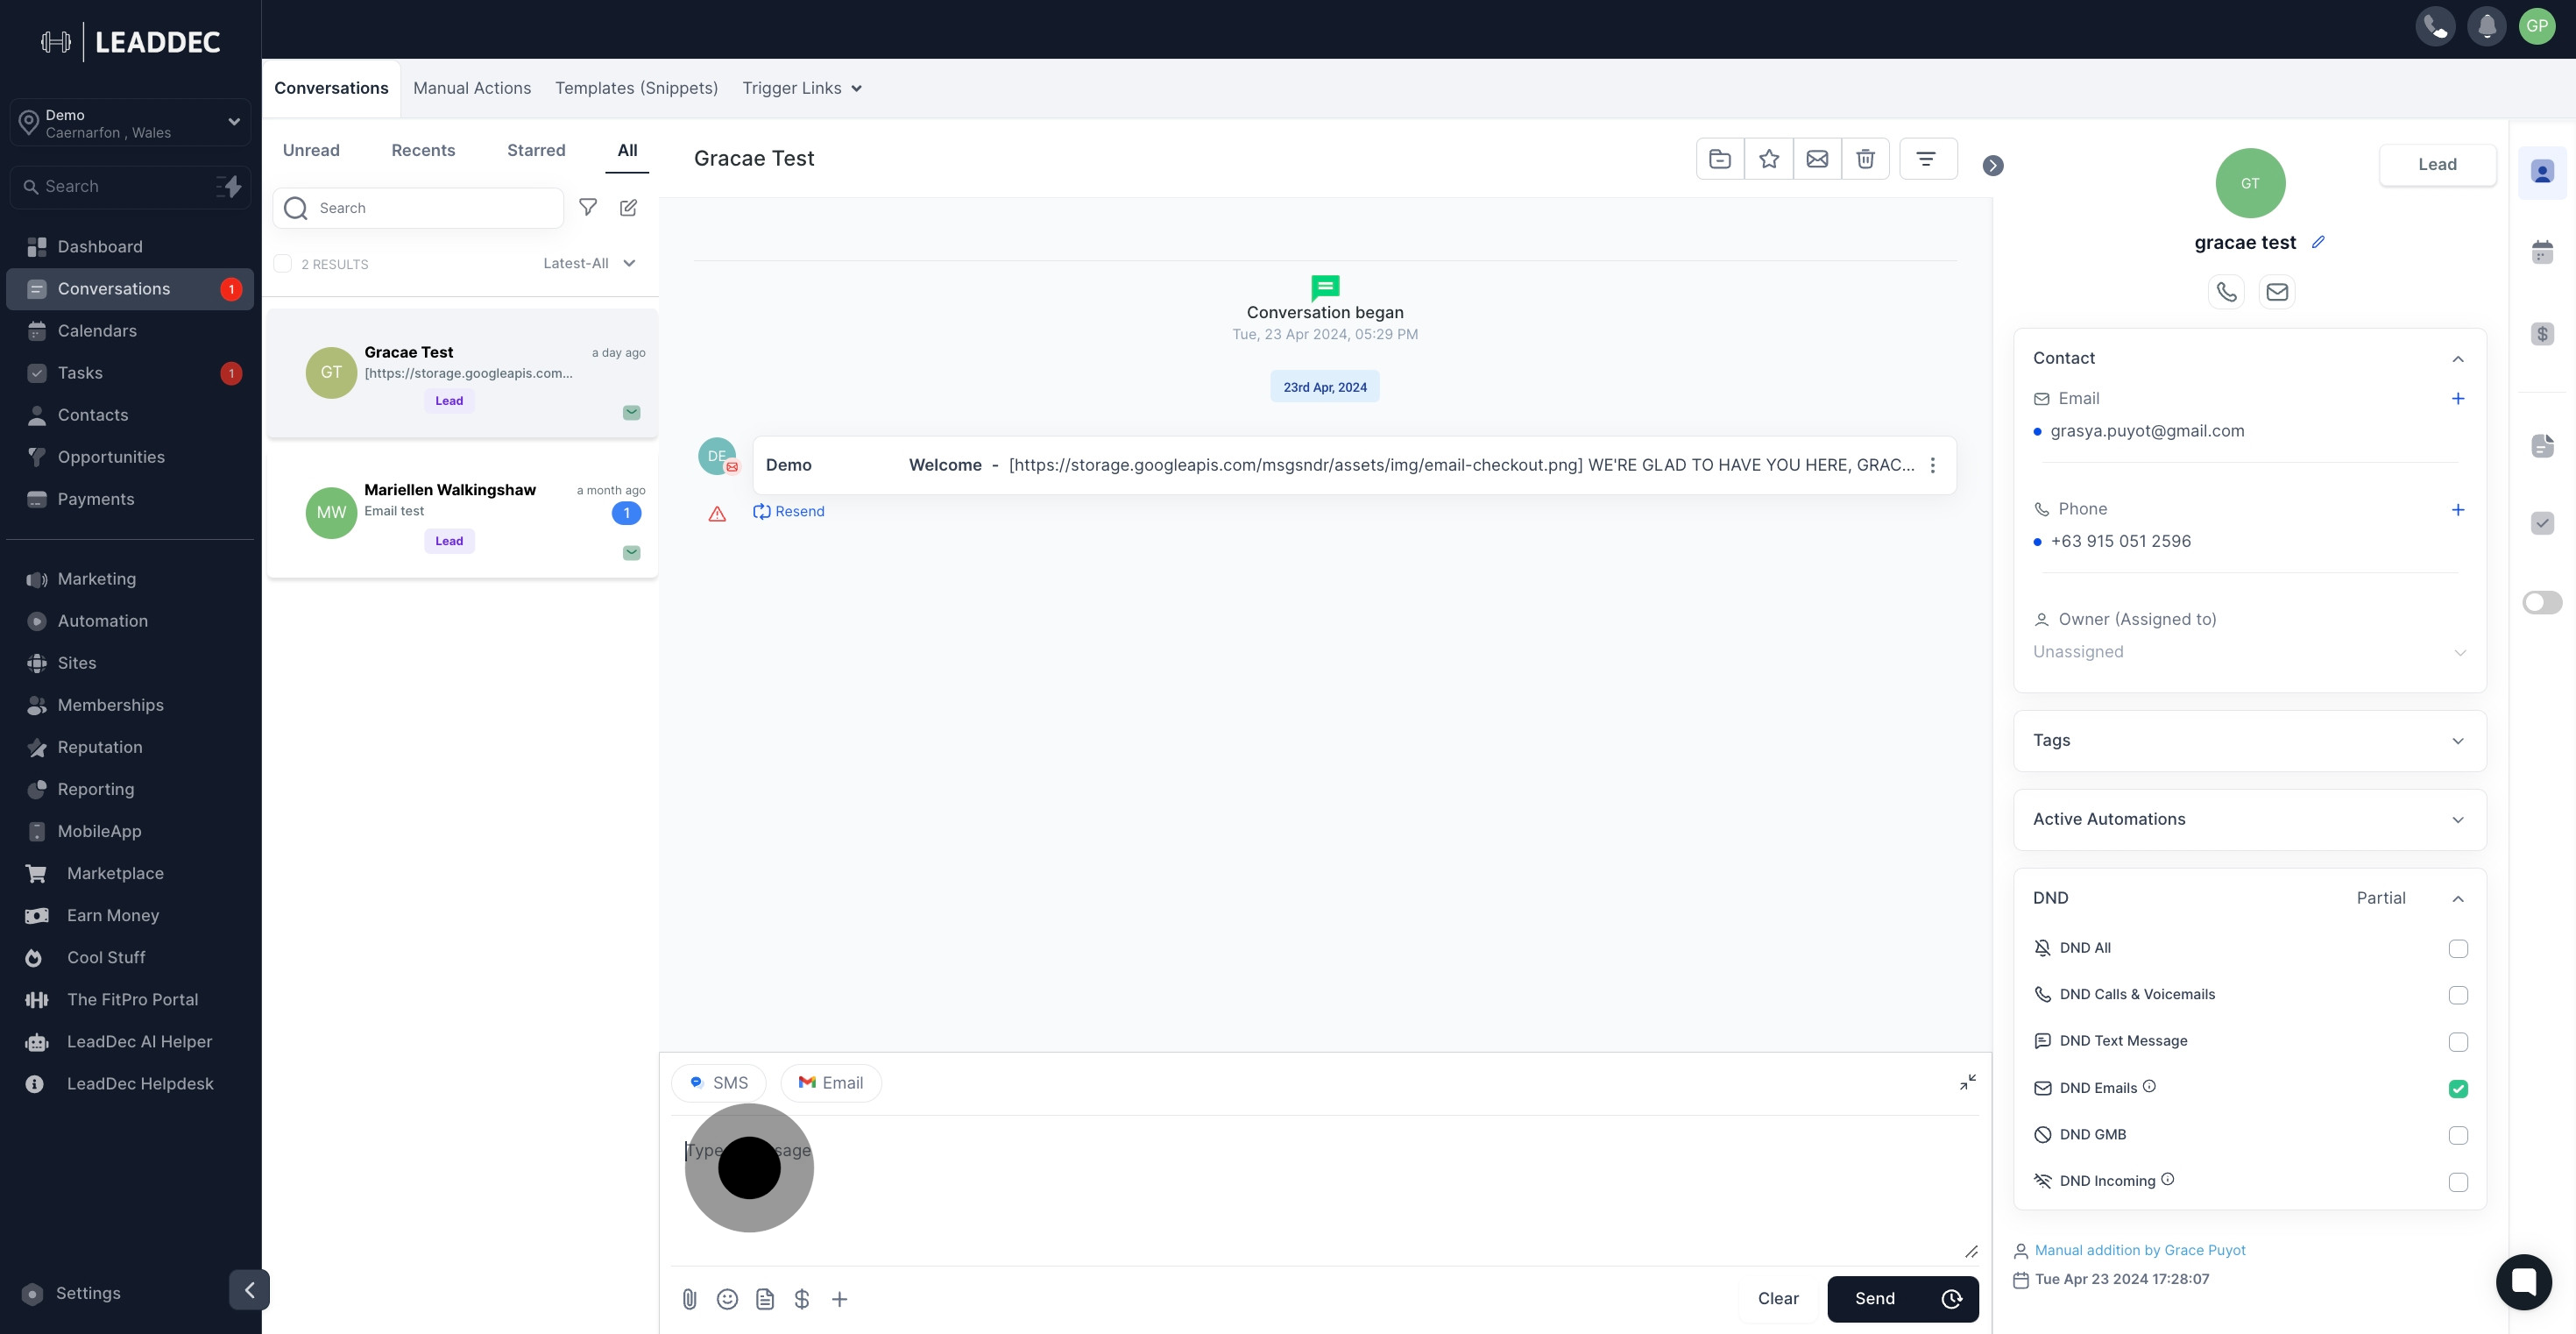2576x1334 pixels.
Task: Select SMS channel tab in composer
Action: point(719,1083)
